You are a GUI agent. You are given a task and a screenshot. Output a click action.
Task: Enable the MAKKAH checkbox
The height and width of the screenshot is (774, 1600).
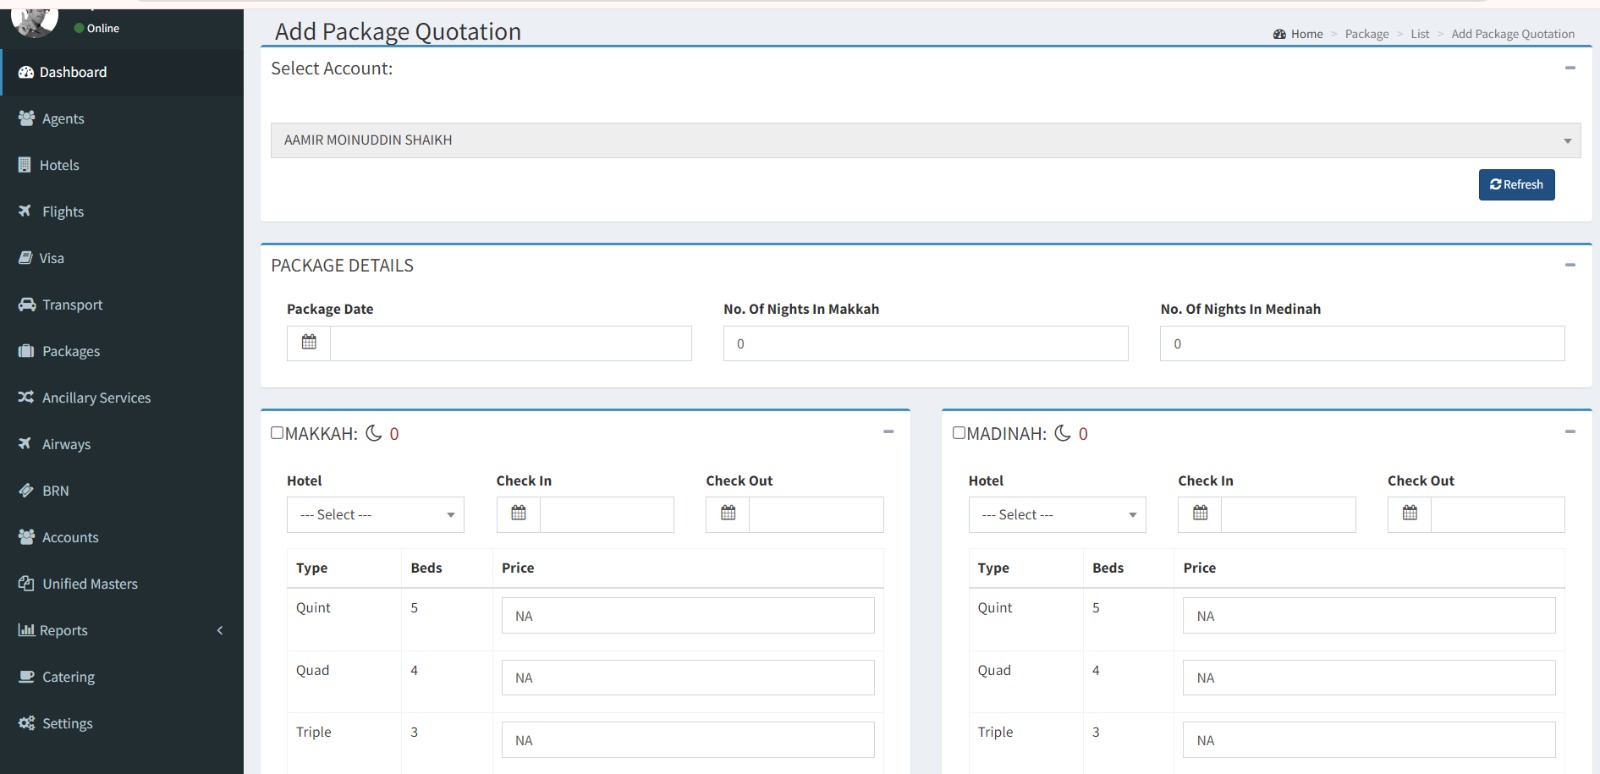click(x=278, y=433)
